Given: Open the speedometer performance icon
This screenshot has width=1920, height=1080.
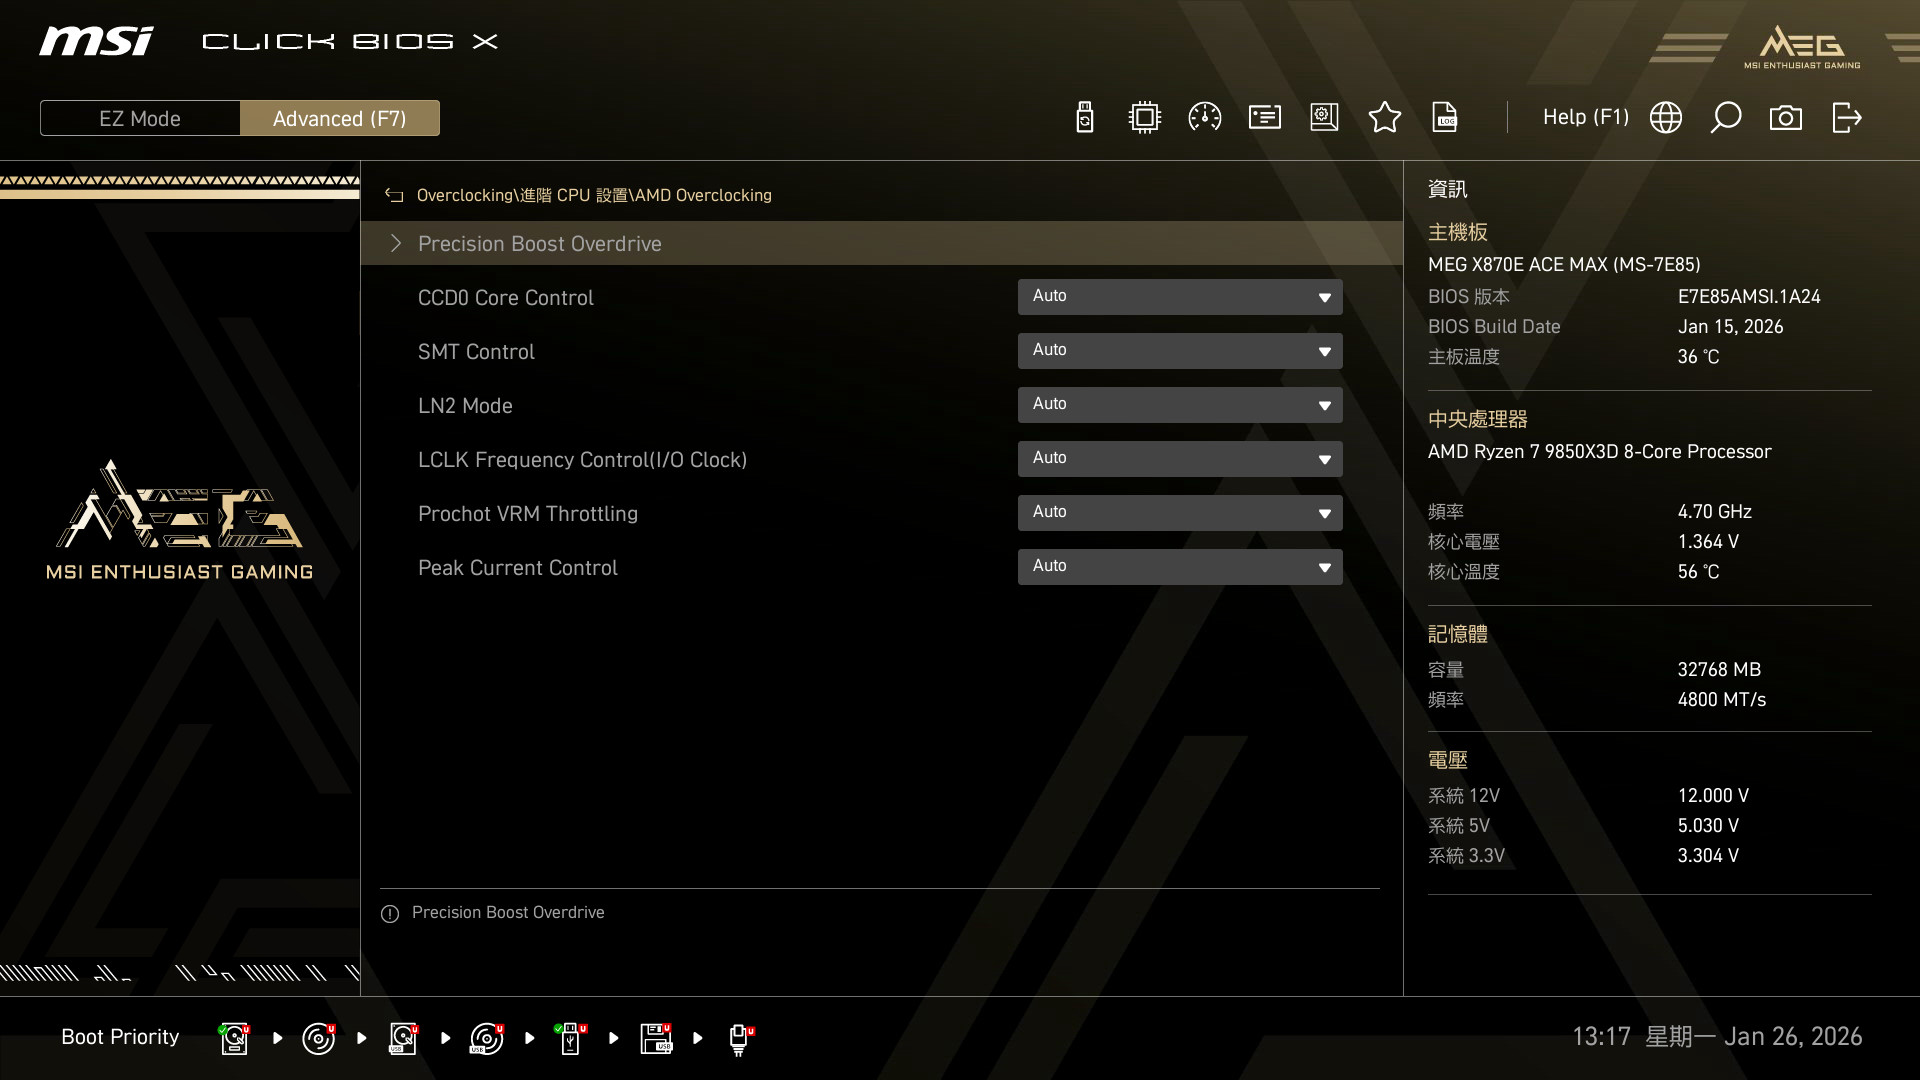Looking at the screenshot, I should [x=1204, y=118].
